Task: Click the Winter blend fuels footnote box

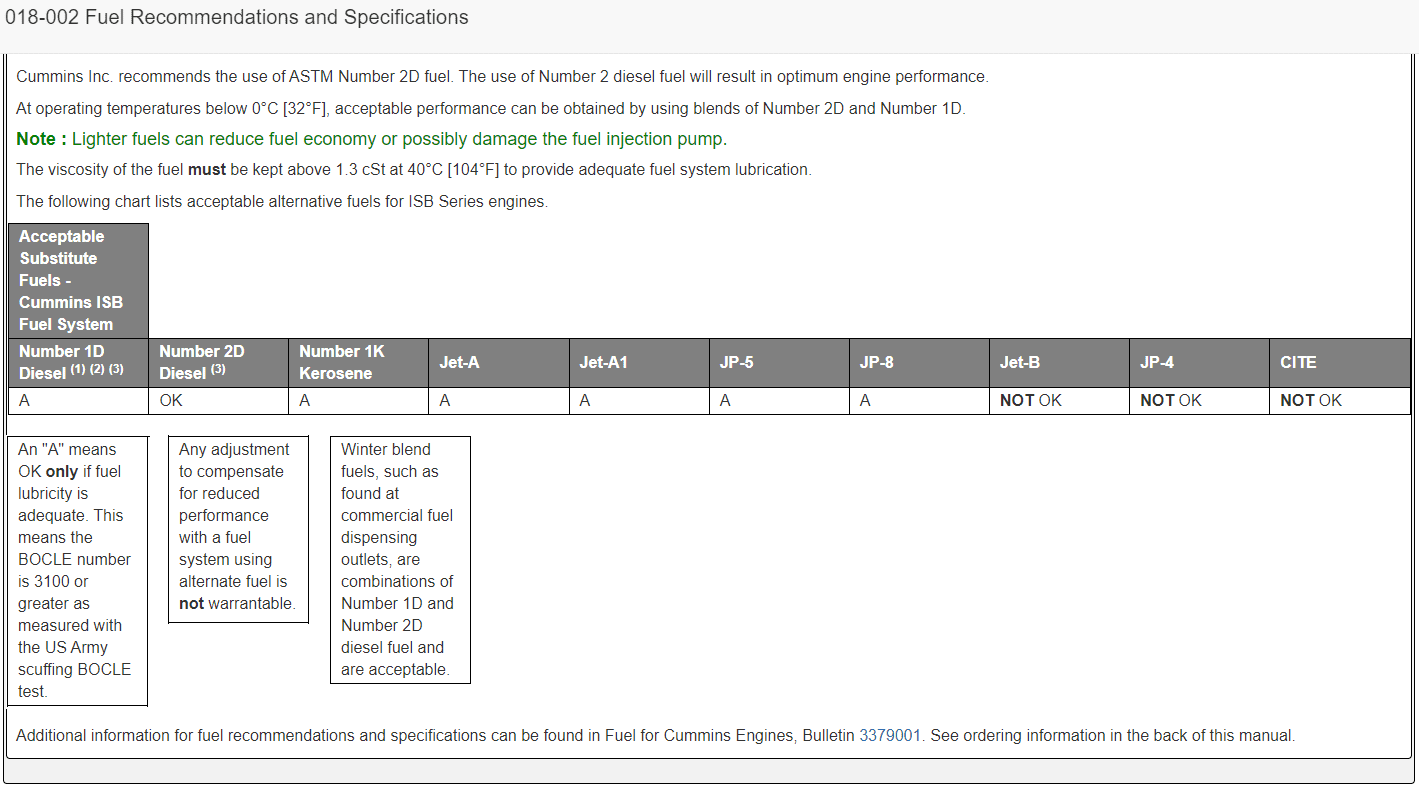Action: 400,560
